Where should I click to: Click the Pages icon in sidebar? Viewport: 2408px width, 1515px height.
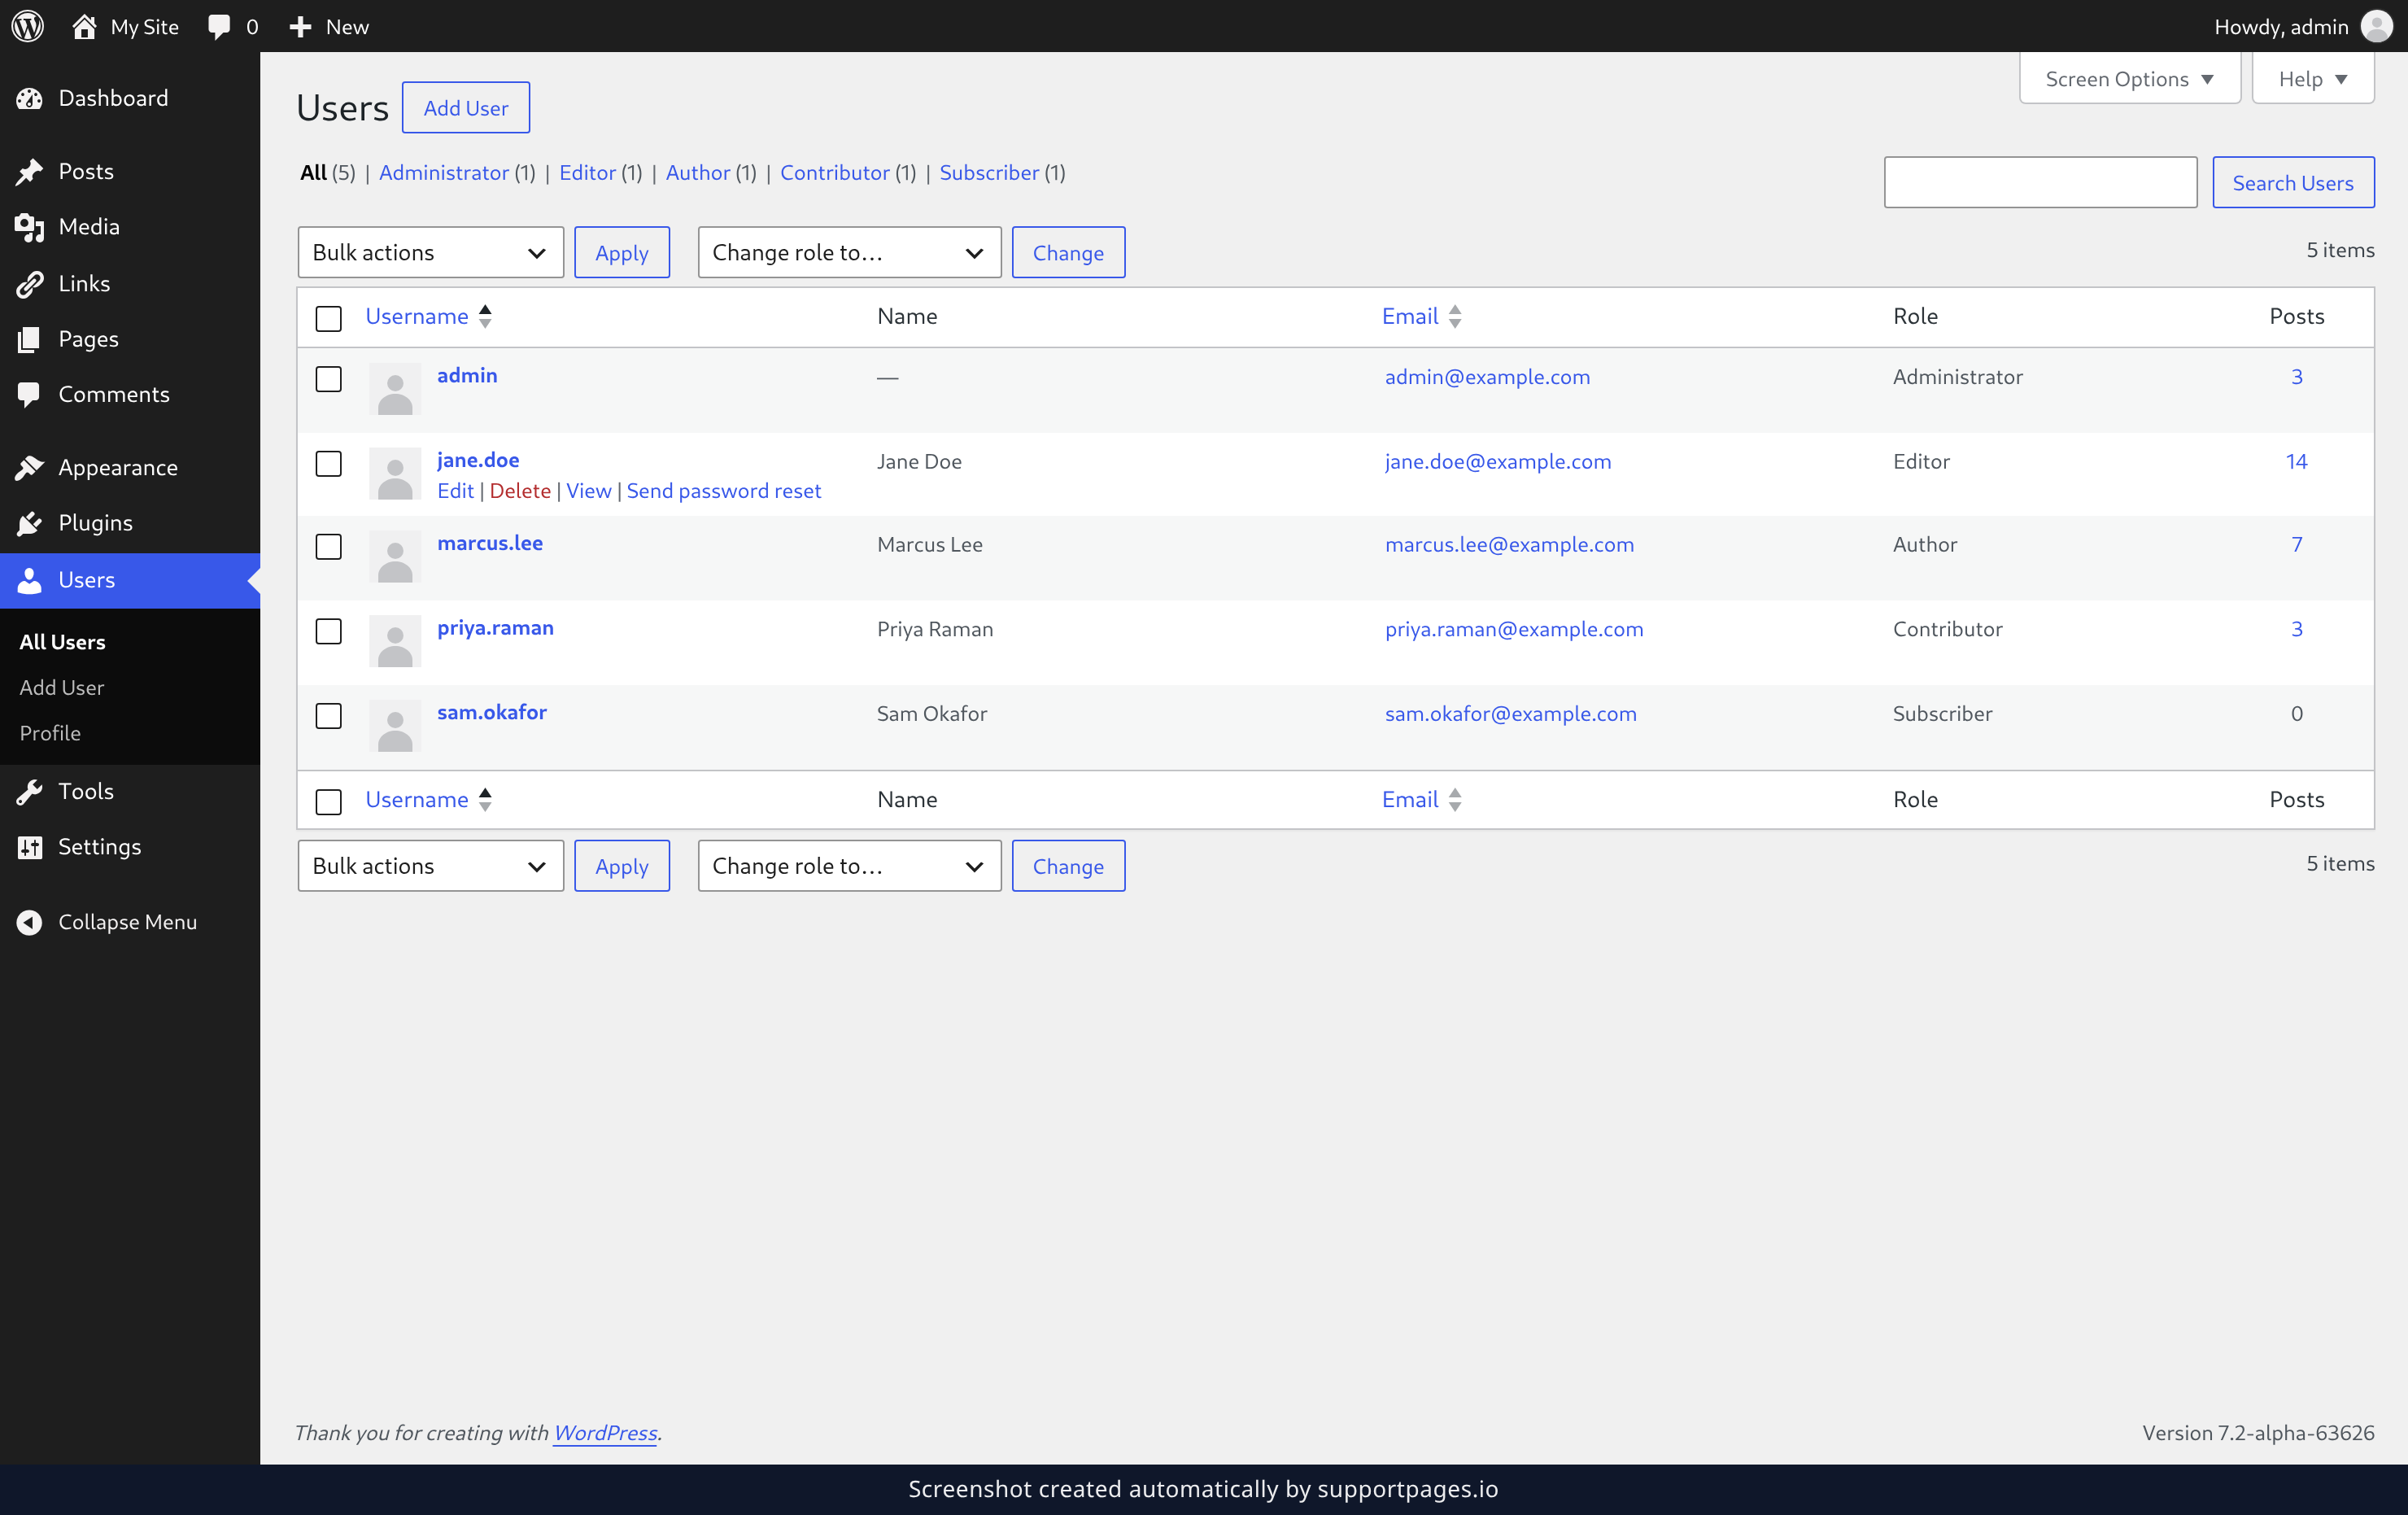point(30,339)
